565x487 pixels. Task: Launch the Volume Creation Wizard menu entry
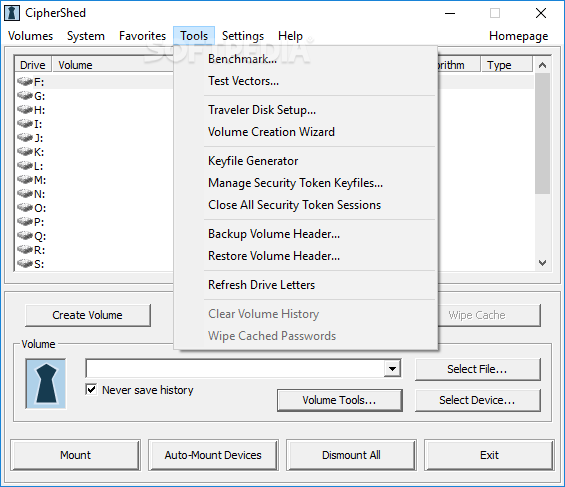tap(306, 132)
